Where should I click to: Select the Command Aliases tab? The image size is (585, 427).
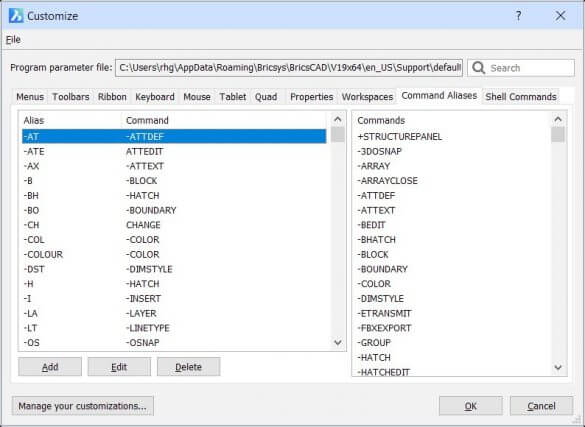click(439, 95)
